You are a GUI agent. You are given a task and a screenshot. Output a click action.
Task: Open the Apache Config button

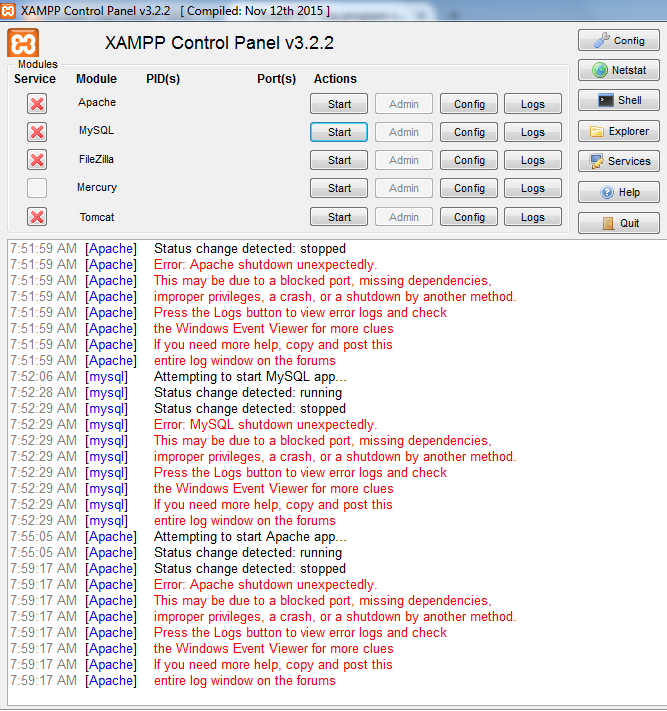(469, 104)
